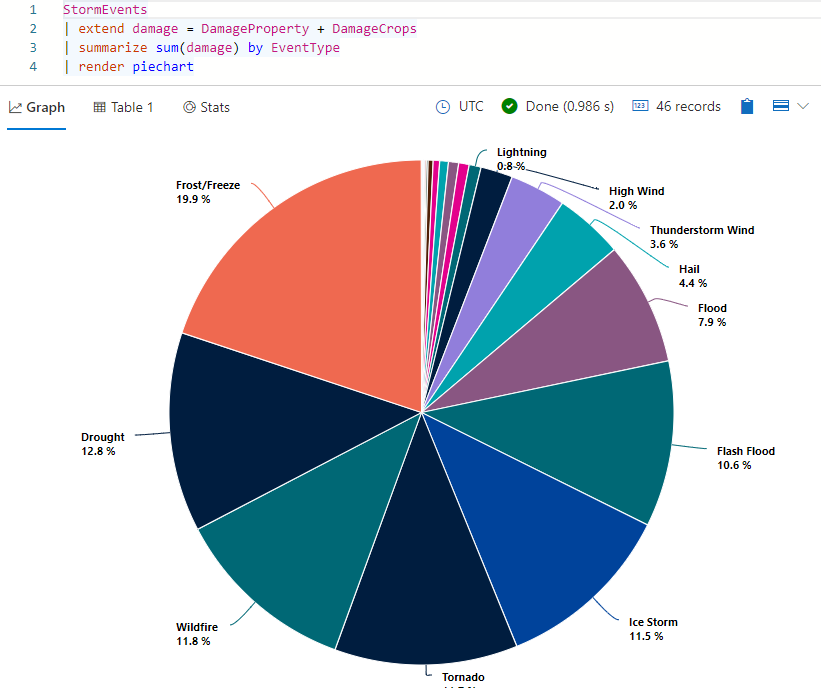Screen dimensions: 821x688
Task: Click the Graph chart icon
Action: coord(15,107)
